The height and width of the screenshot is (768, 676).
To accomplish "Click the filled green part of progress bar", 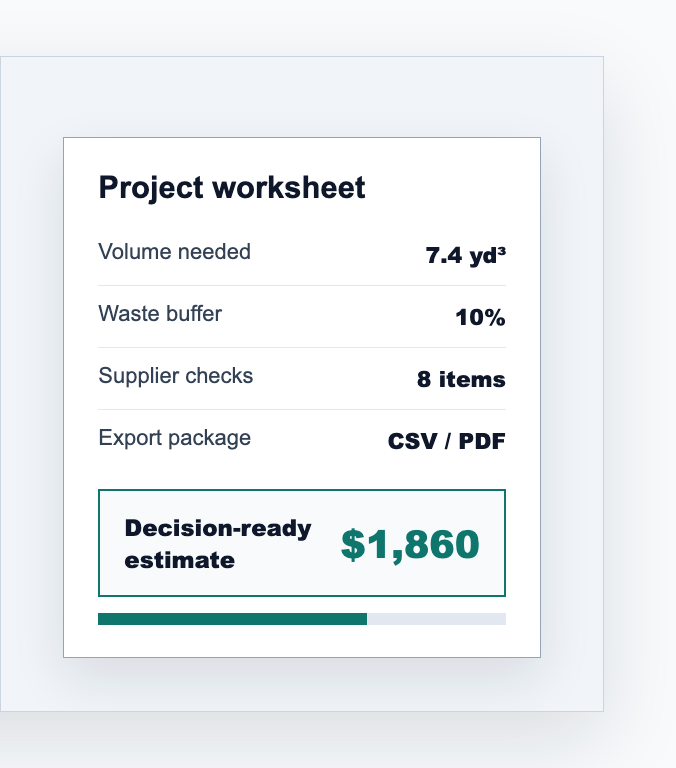I will click(232, 619).
